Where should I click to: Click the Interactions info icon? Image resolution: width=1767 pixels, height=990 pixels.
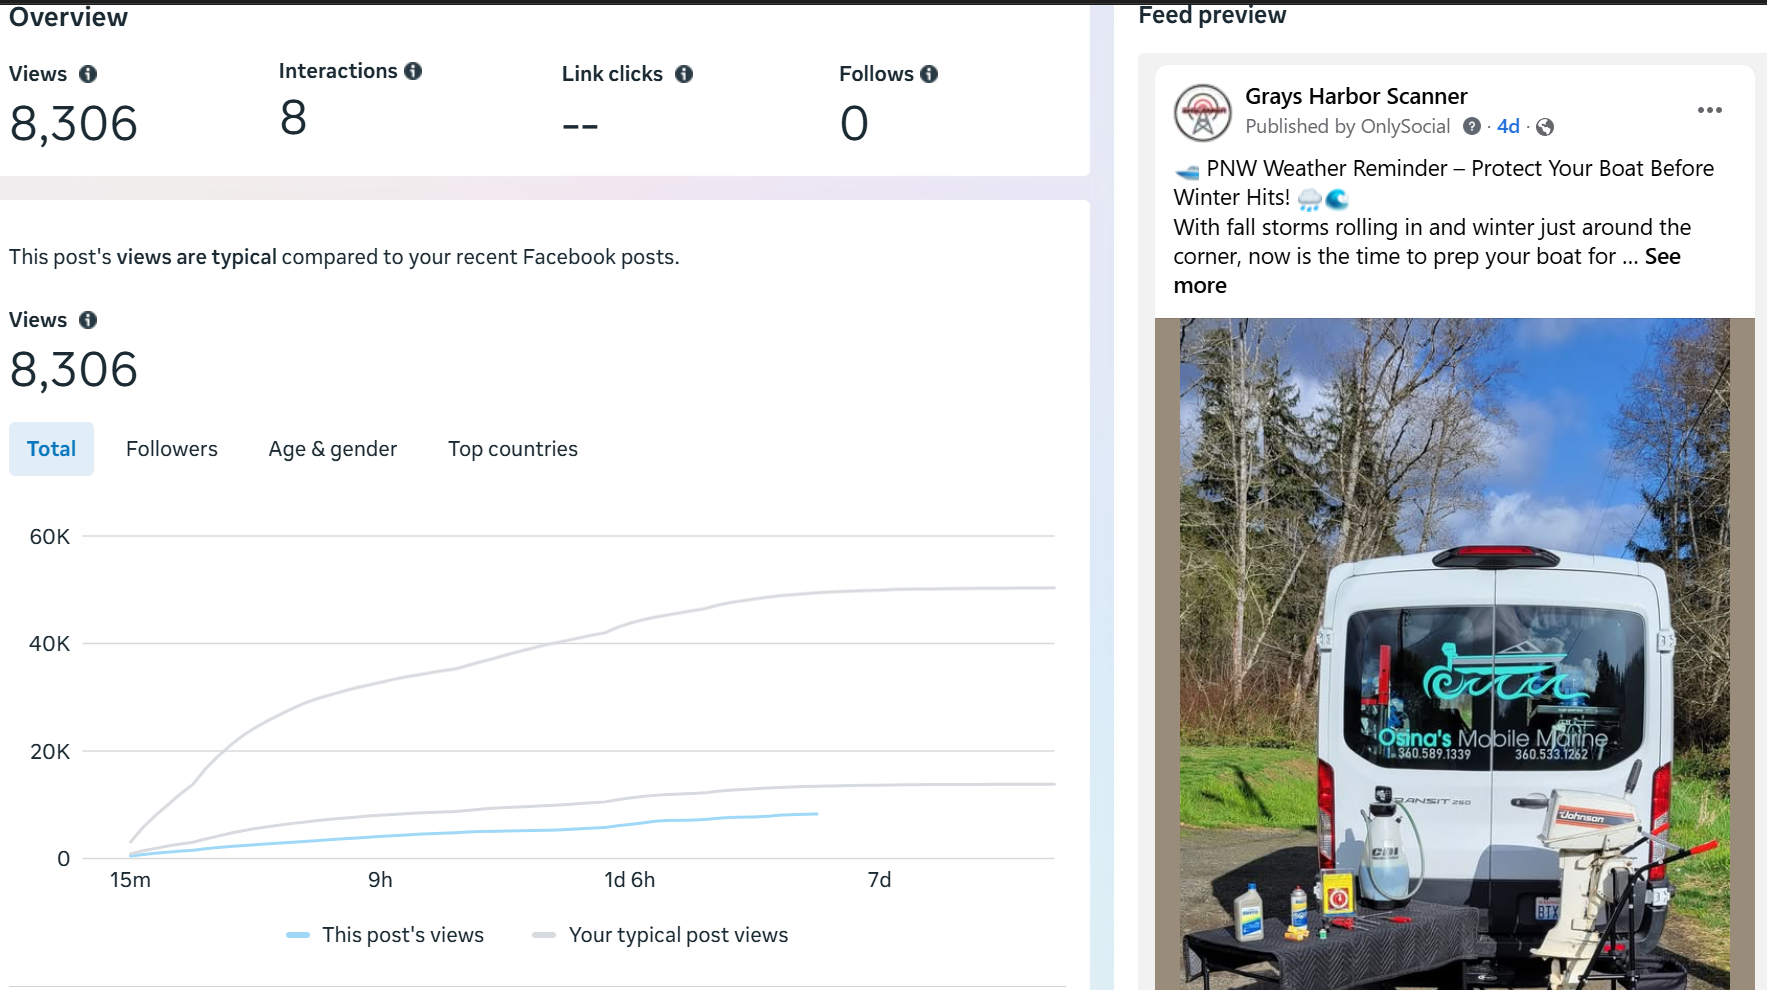[413, 71]
